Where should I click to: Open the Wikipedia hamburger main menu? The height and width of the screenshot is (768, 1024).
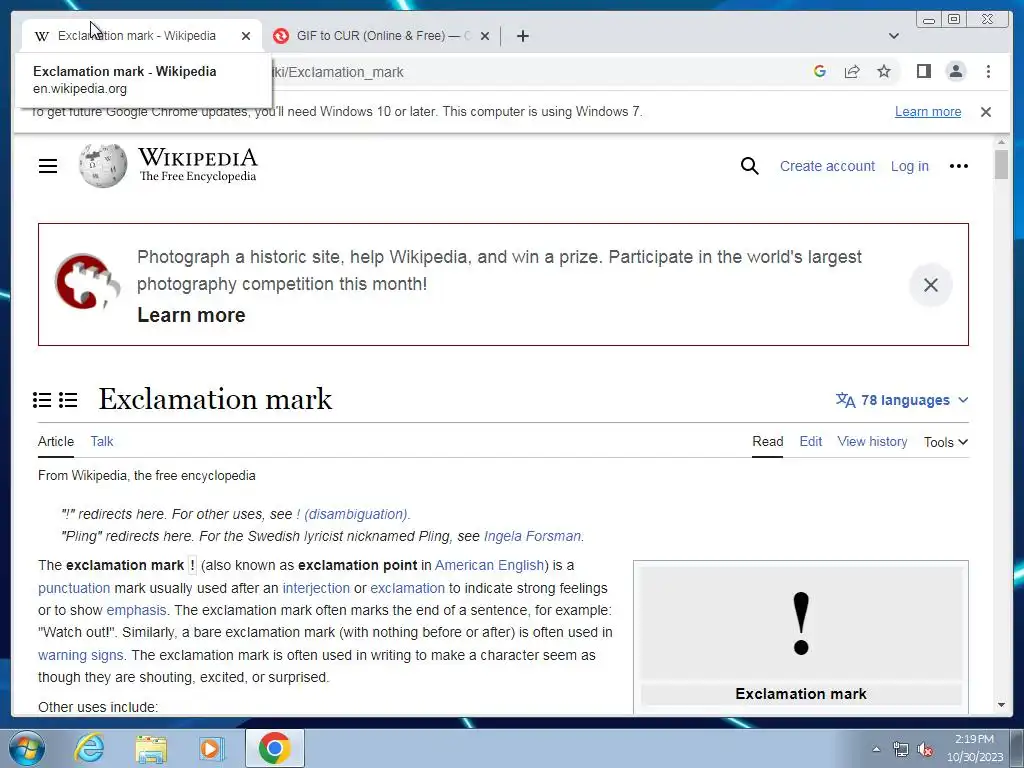[x=48, y=166]
